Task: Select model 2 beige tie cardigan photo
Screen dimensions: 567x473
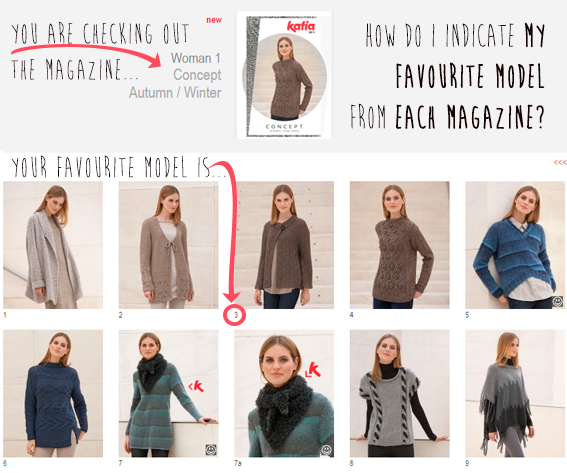Action: [x=169, y=245]
